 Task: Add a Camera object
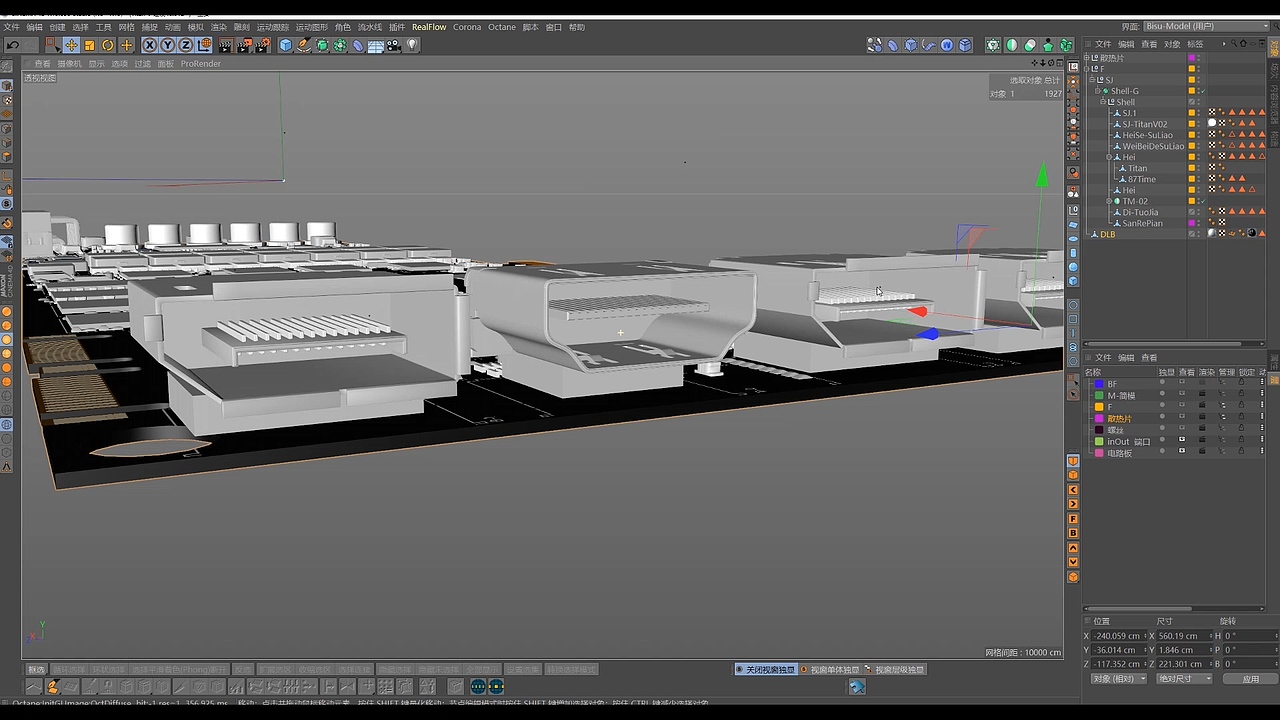click(x=394, y=45)
